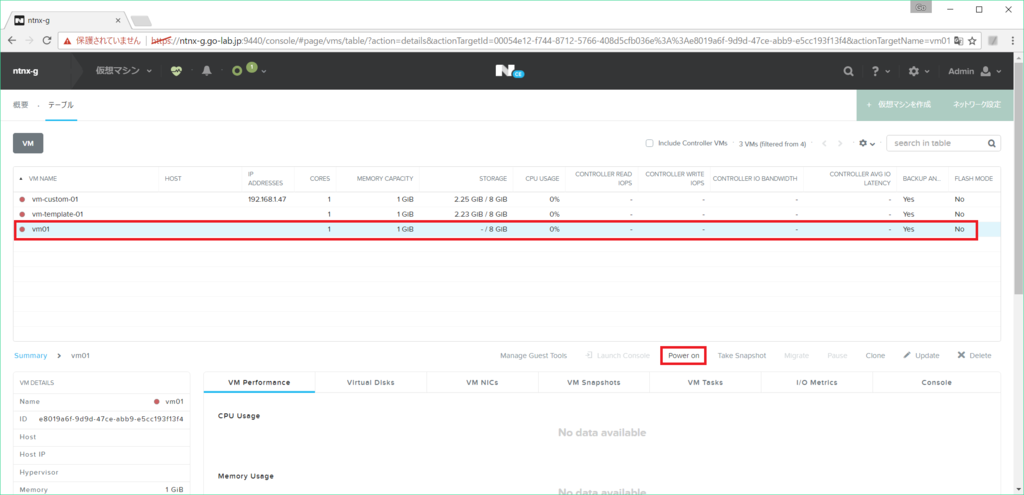Open the Console tab
The height and width of the screenshot is (495, 1024).
936,382
